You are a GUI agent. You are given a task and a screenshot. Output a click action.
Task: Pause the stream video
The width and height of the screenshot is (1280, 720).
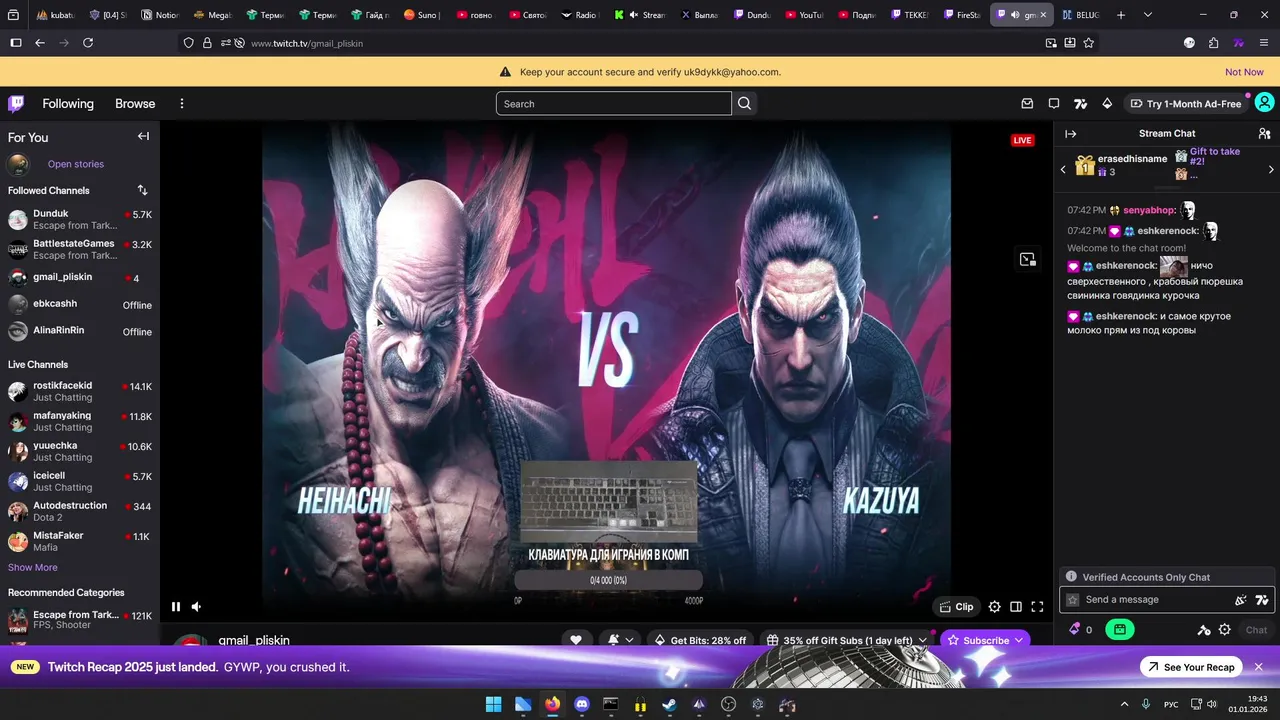coord(176,606)
